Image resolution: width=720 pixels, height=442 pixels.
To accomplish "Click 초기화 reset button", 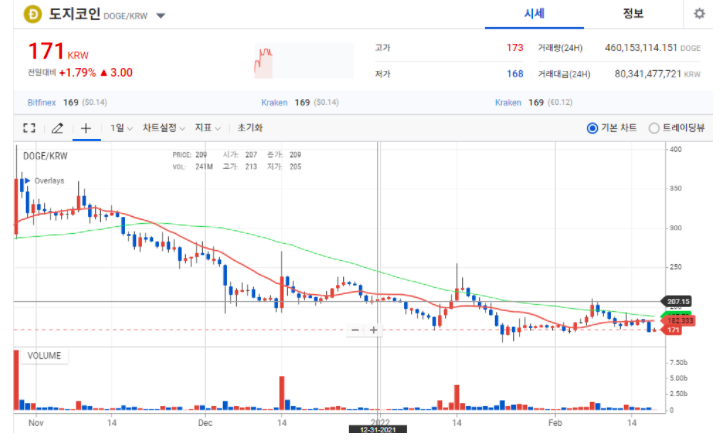I will (250, 128).
